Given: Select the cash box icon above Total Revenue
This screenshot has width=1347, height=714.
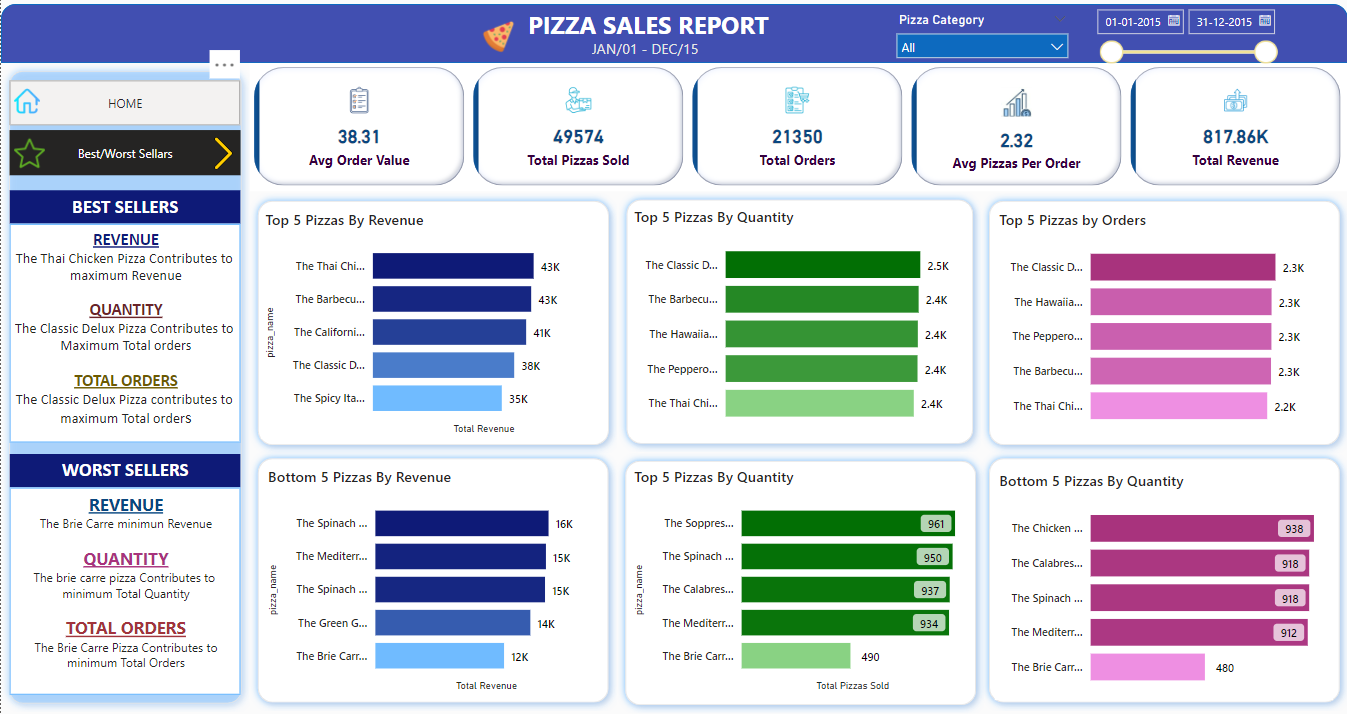Looking at the screenshot, I should click(1234, 100).
